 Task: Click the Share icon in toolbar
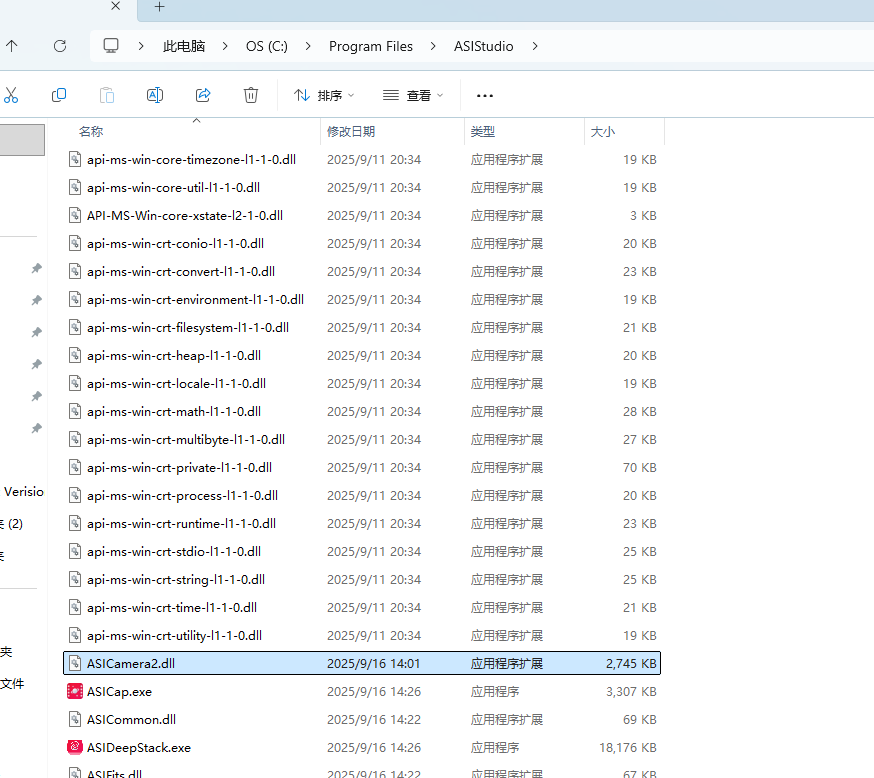pyautogui.click(x=203, y=95)
